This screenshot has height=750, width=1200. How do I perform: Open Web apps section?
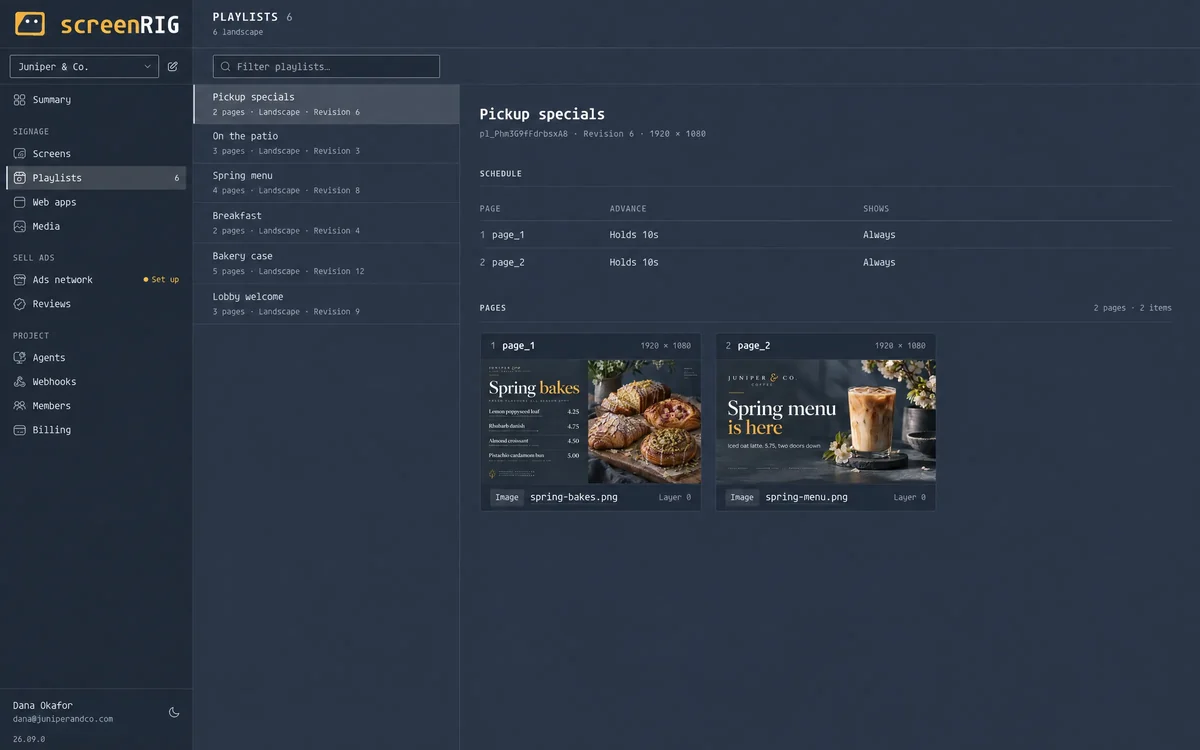[x=96, y=202]
